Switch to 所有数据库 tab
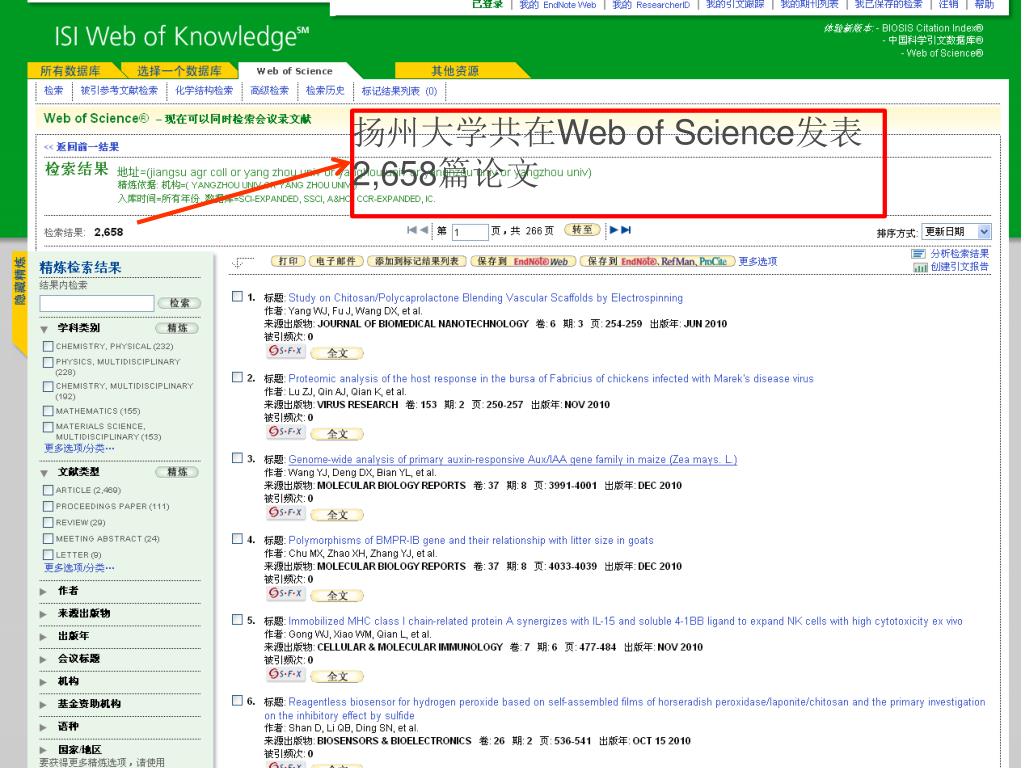 coord(71,71)
